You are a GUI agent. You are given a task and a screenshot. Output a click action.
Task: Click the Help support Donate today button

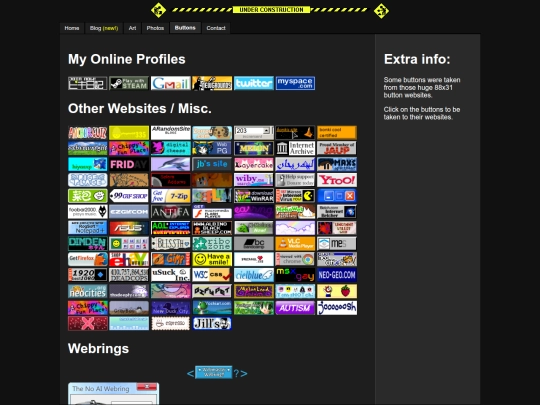click(295, 180)
